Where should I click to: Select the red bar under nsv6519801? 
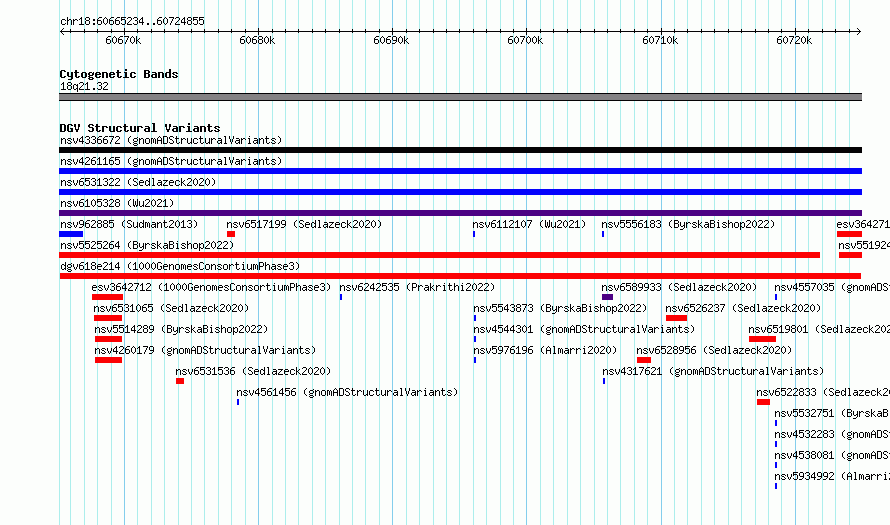(x=762, y=339)
